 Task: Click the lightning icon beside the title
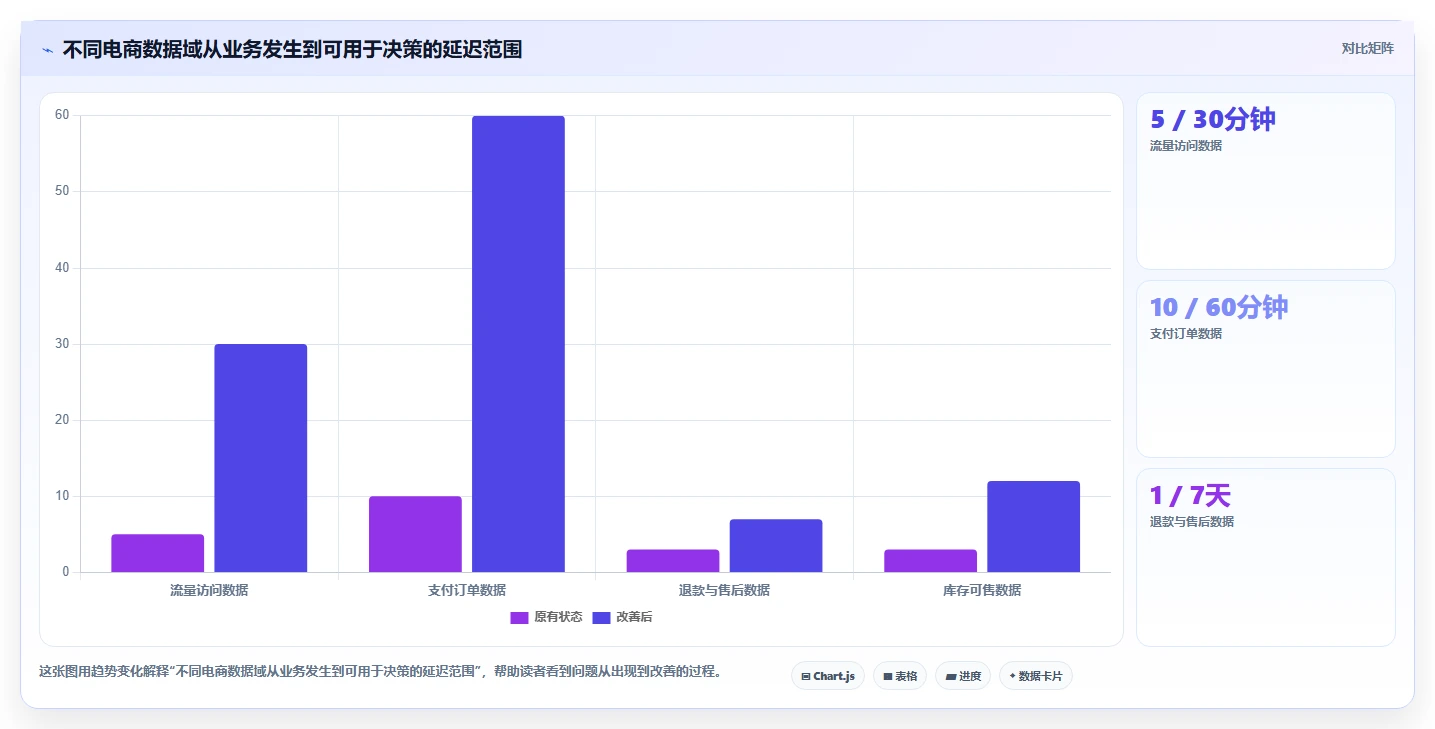(x=48, y=50)
